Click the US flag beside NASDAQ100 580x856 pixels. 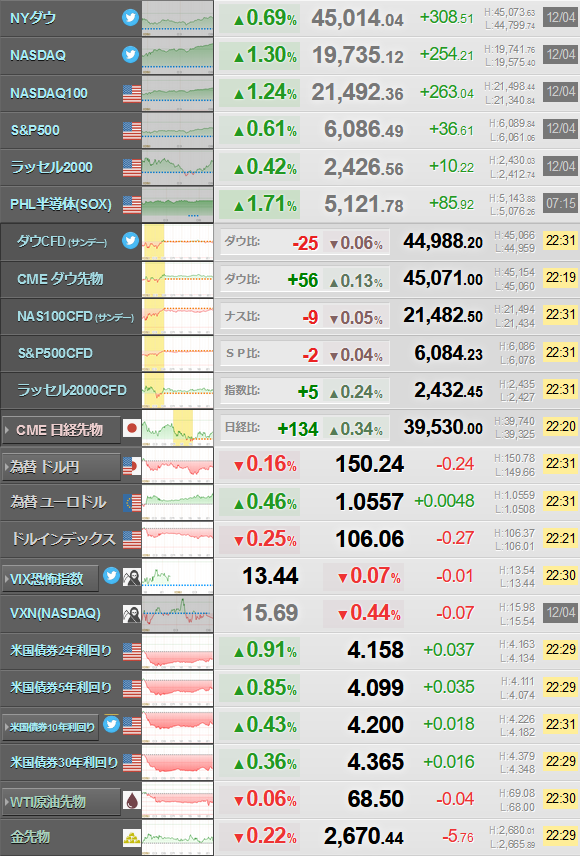point(132,93)
